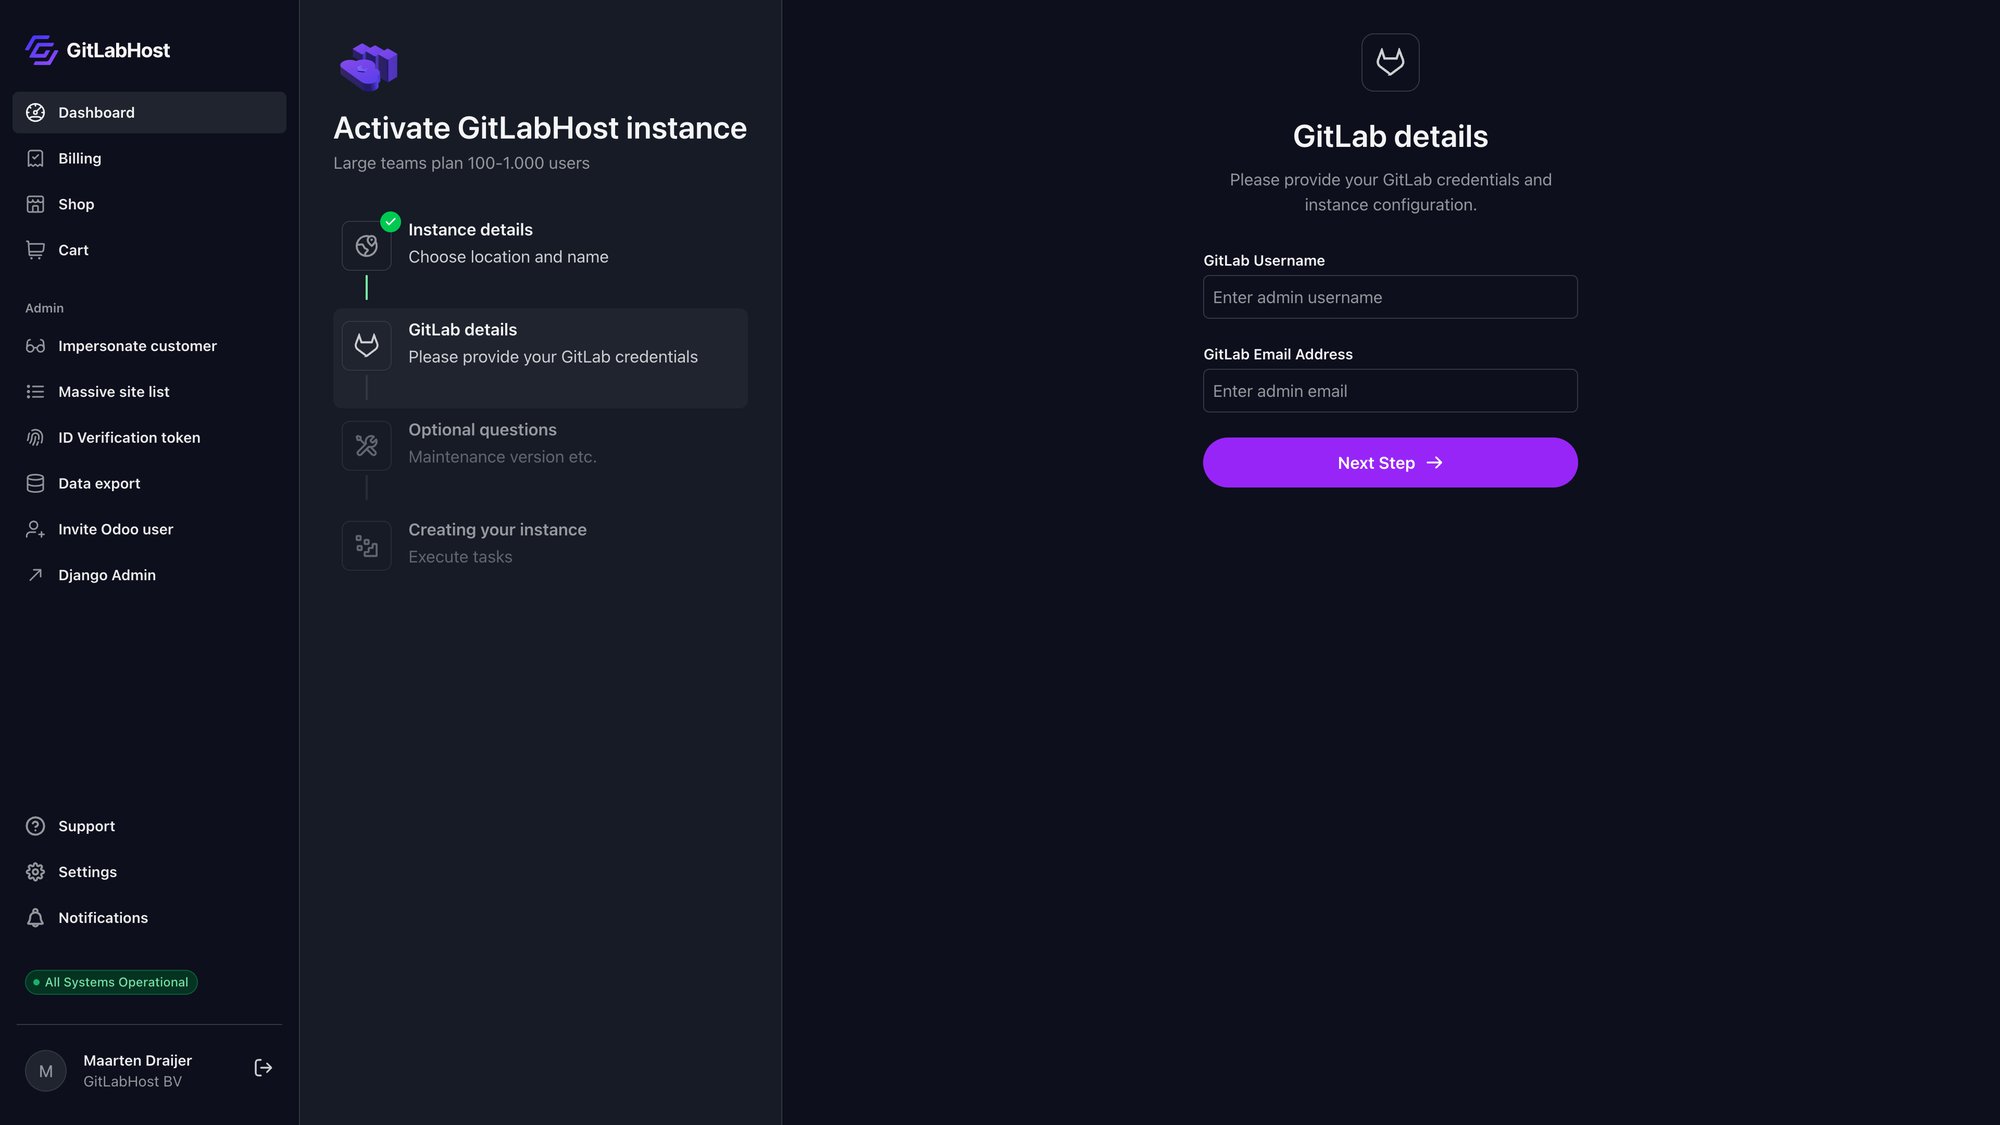This screenshot has height=1125, width=2000.
Task: Open the Invite Odoo user icon
Action: coord(35,529)
